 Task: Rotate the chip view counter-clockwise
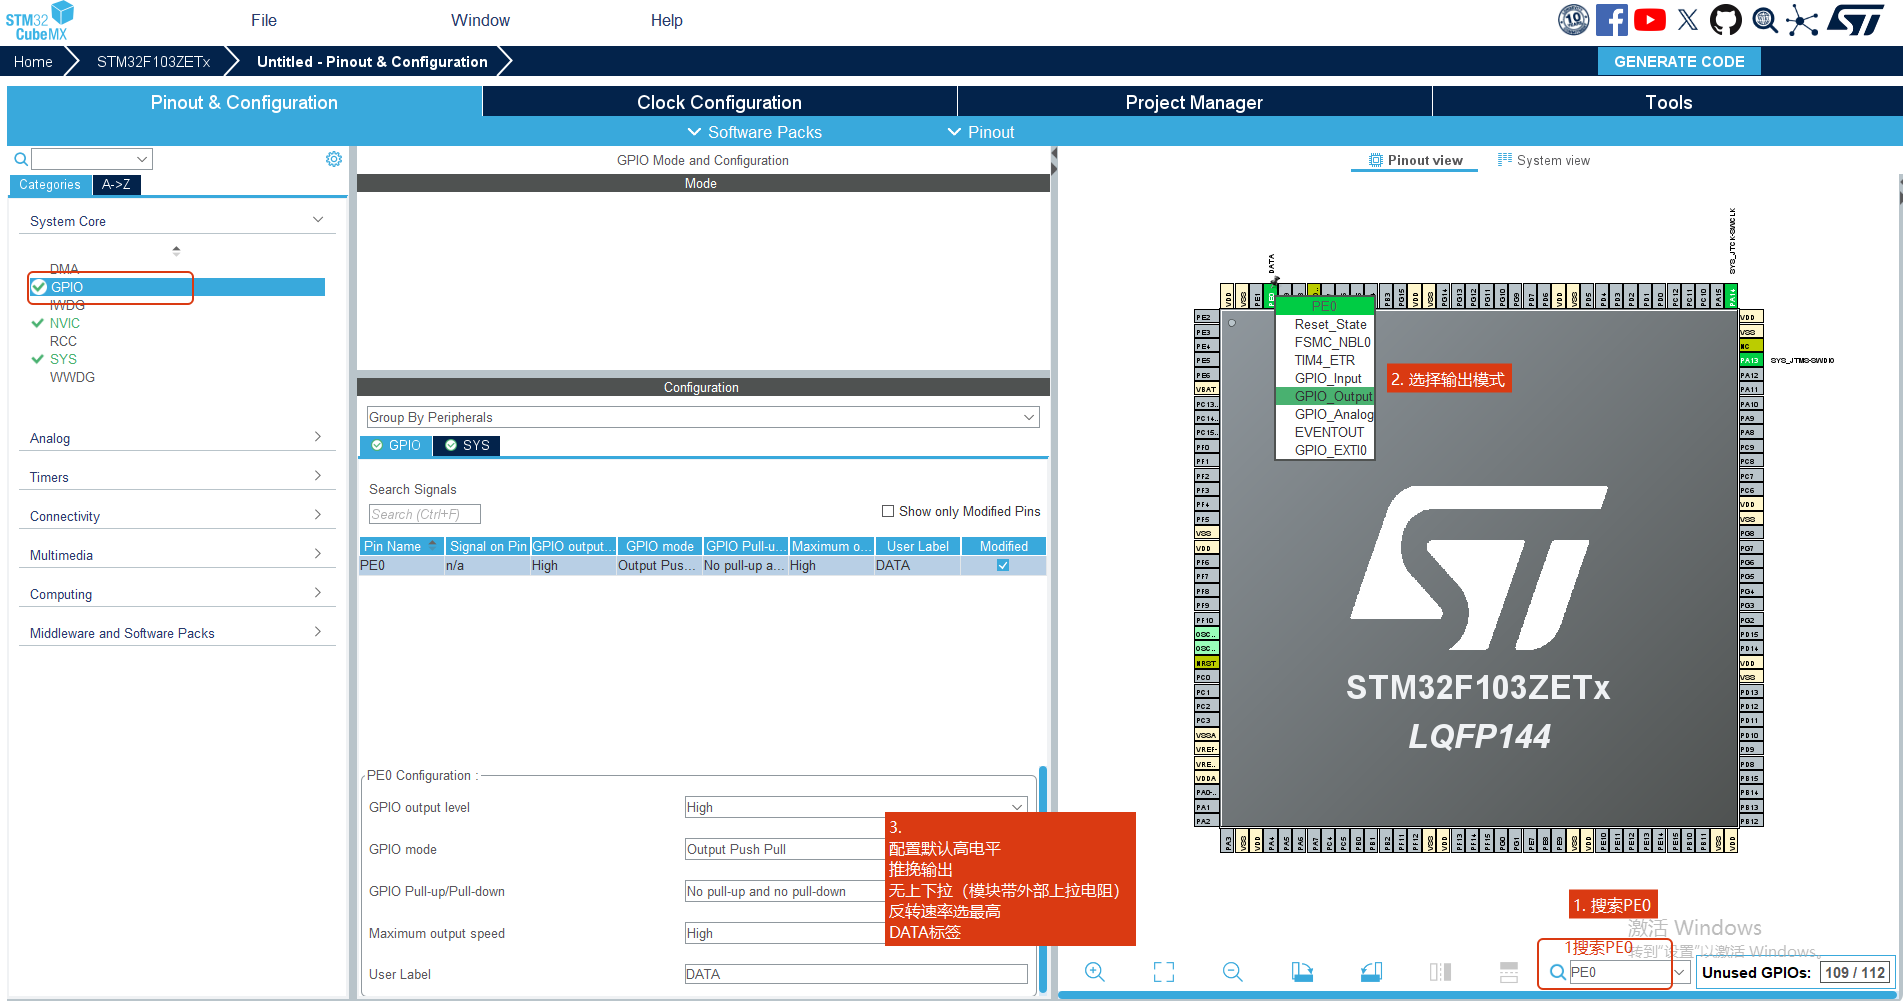pos(1371,972)
